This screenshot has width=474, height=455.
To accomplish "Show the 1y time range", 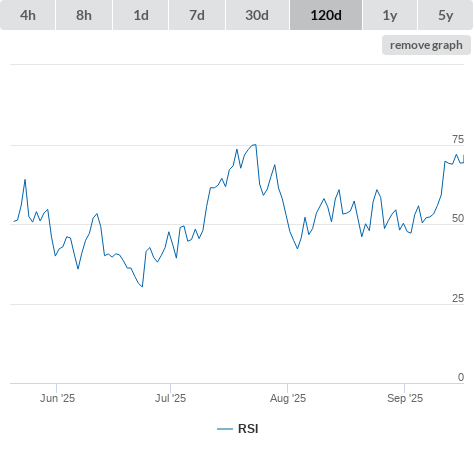I will coord(390,15).
